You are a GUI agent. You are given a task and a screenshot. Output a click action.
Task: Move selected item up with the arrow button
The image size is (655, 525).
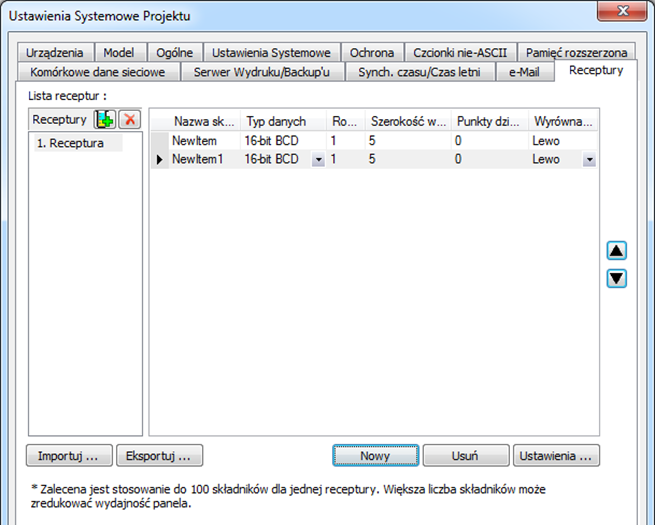click(617, 251)
